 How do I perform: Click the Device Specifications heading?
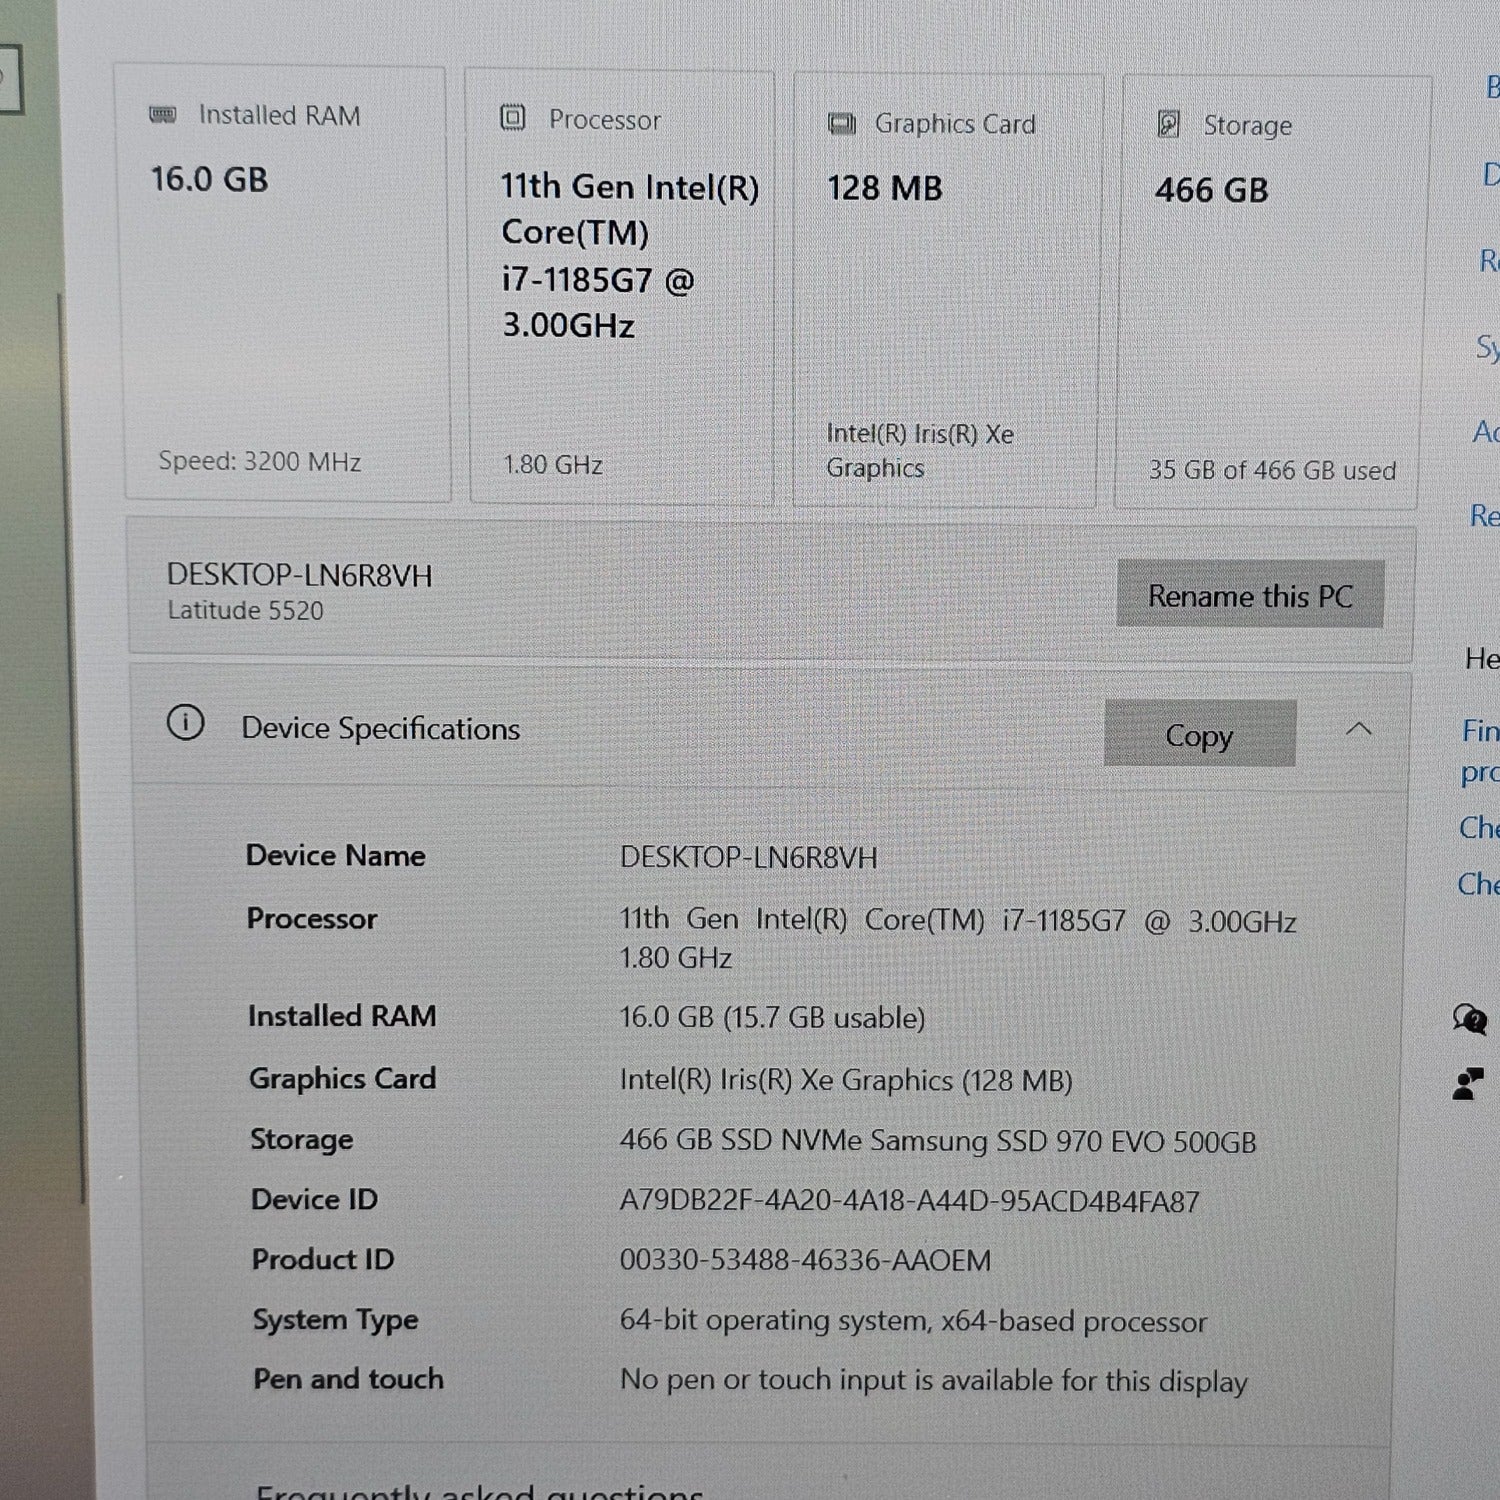[380, 728]
